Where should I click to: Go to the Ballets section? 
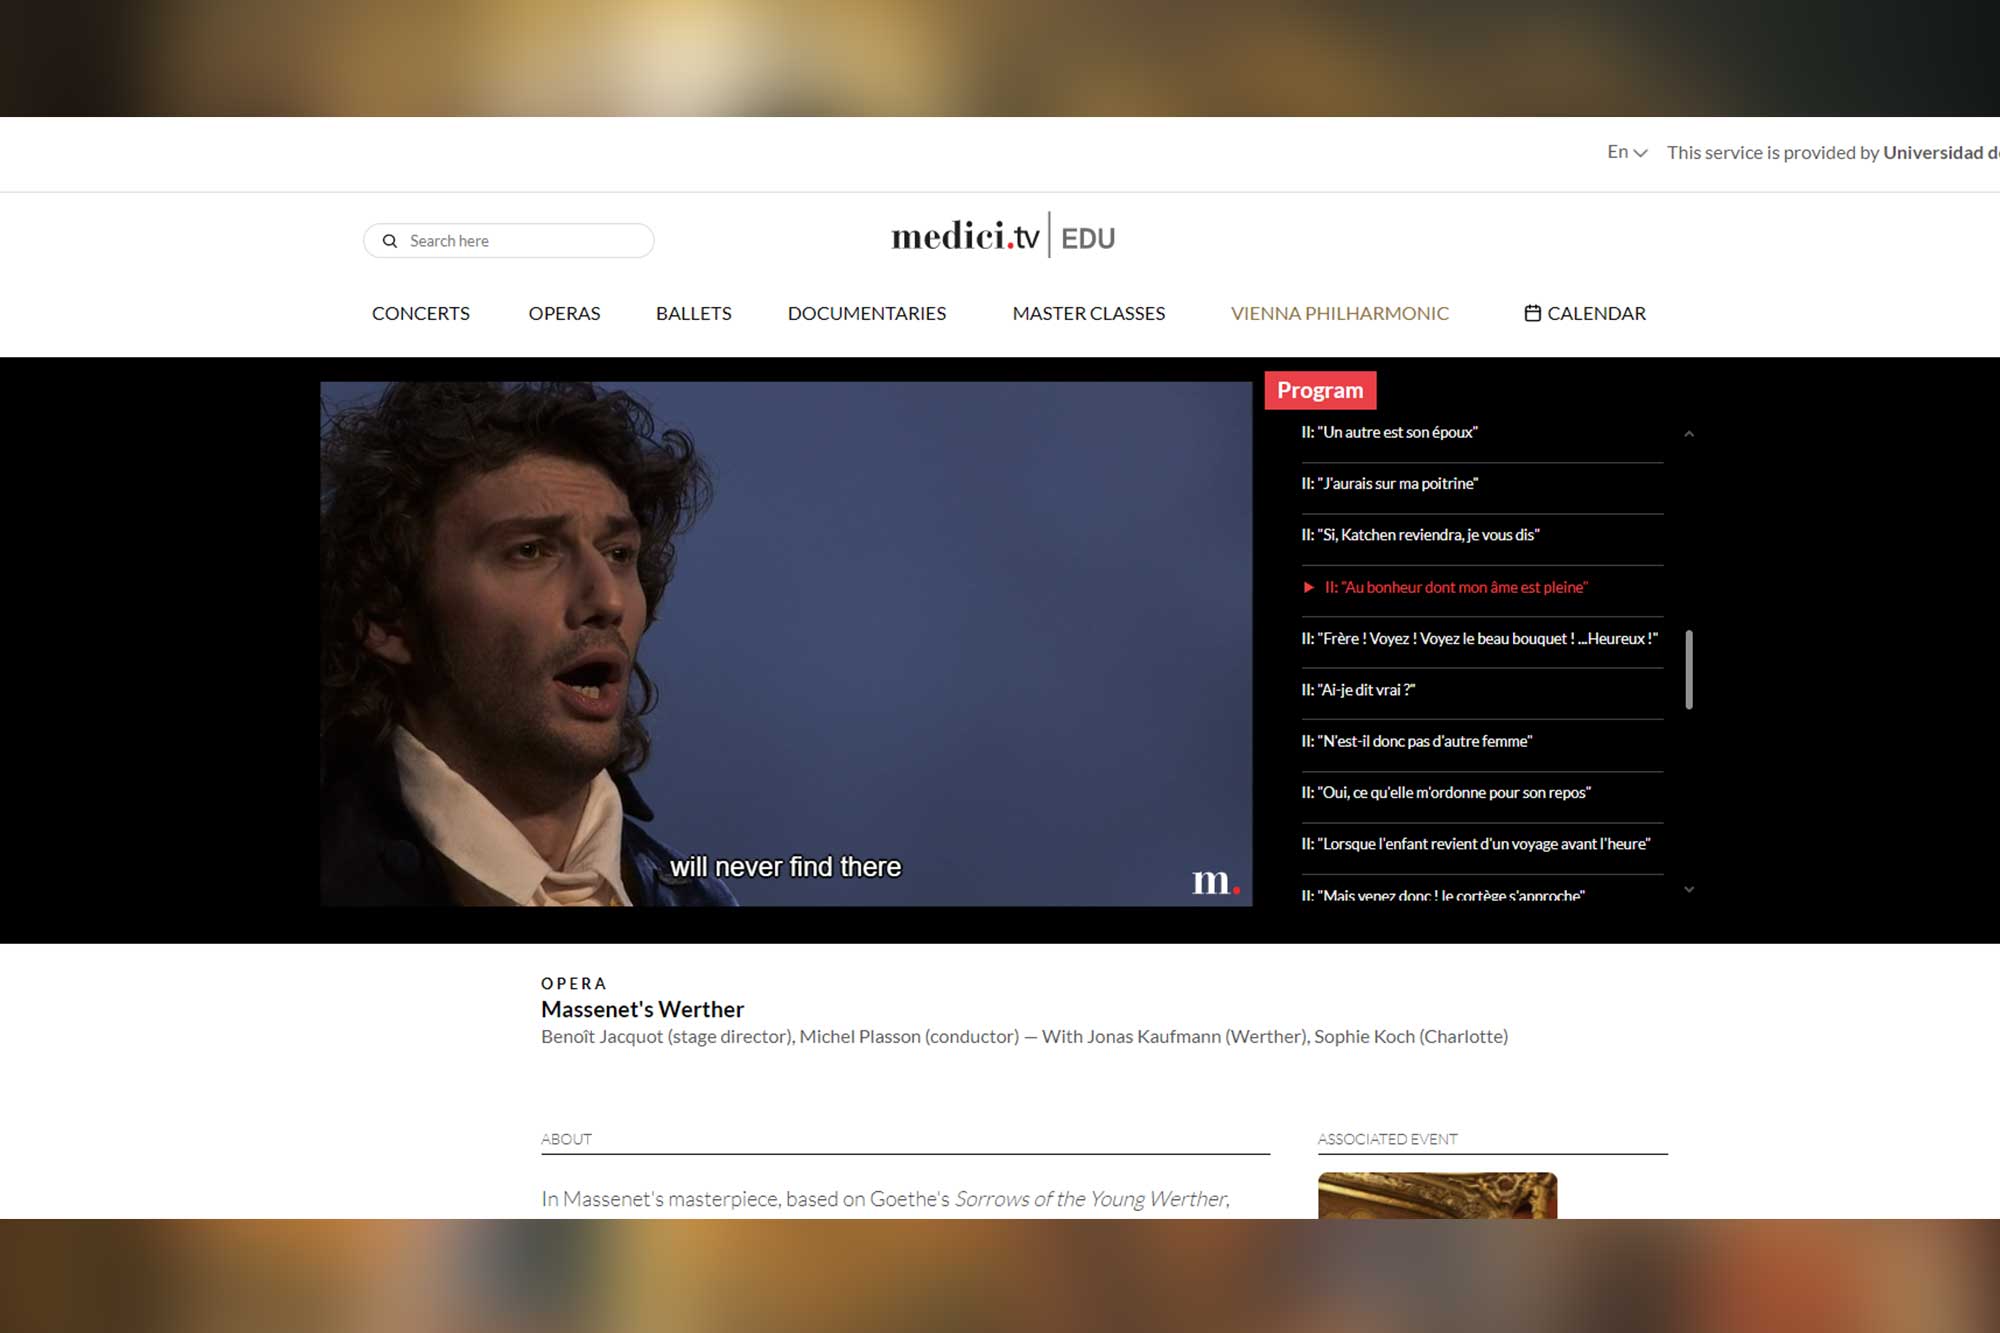[x=694, y=313]
